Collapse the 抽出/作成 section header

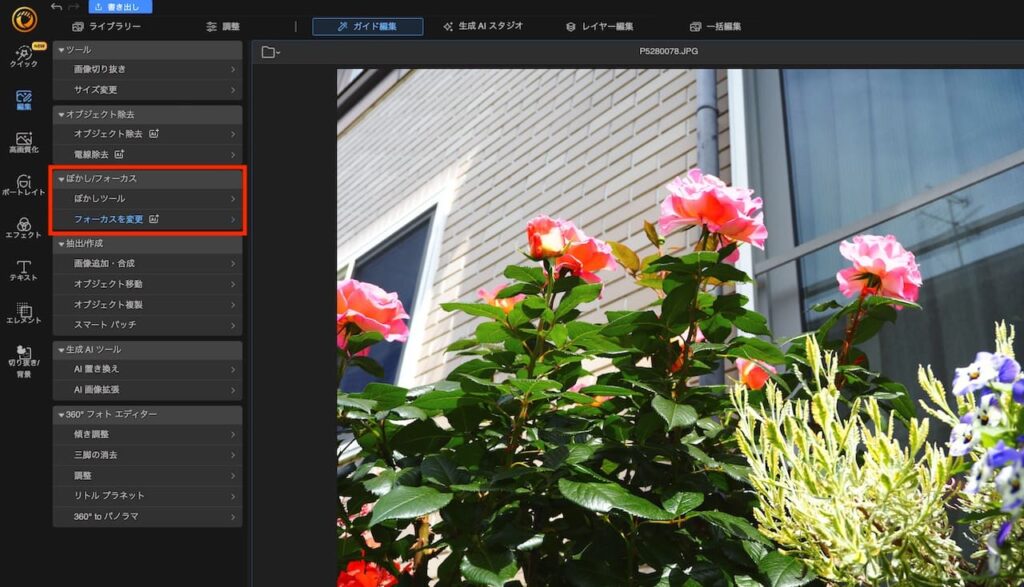pos(148,244)
